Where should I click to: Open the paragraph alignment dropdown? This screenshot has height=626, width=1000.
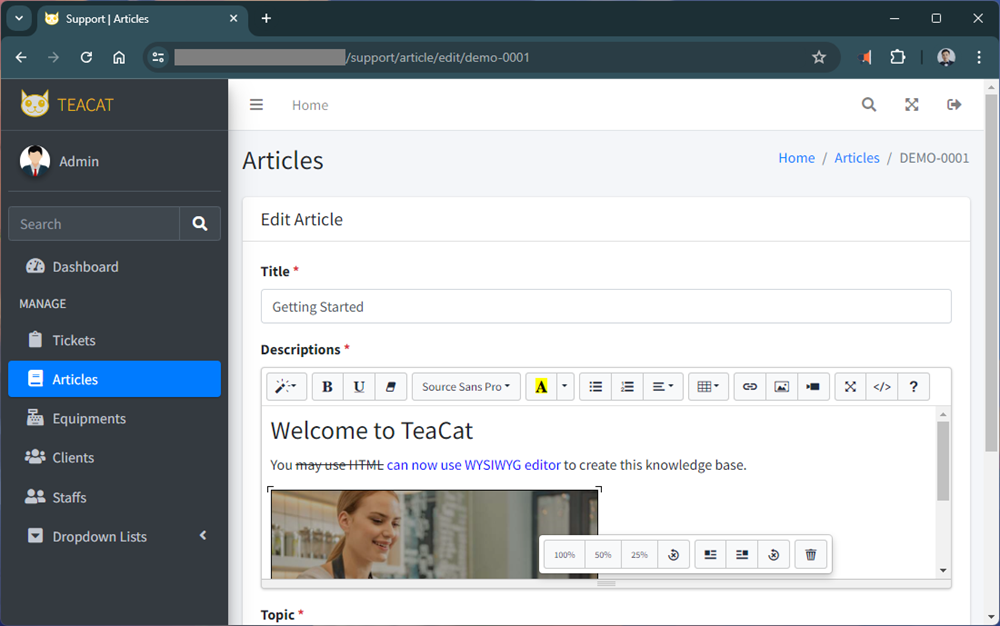pos(663,386)
